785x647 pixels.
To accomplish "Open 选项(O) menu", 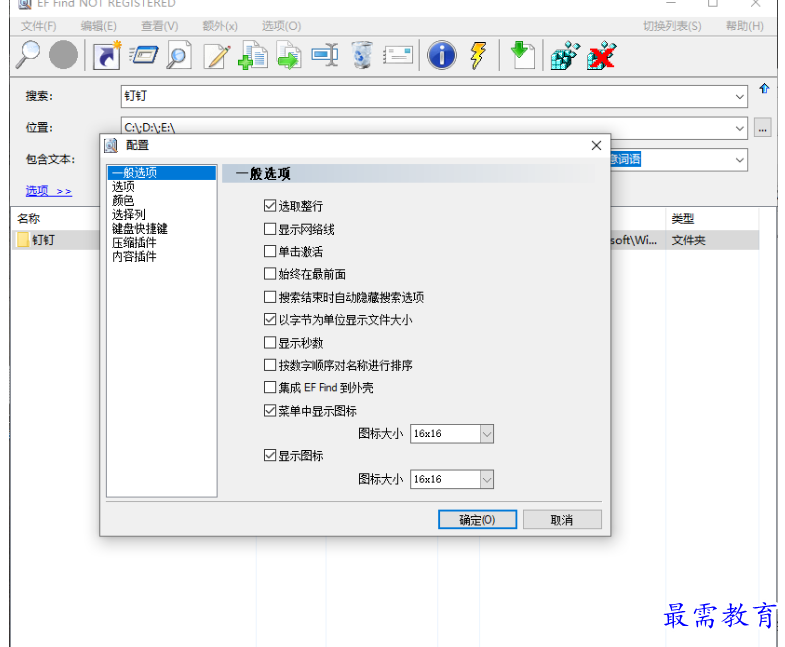I will (281, 26).
